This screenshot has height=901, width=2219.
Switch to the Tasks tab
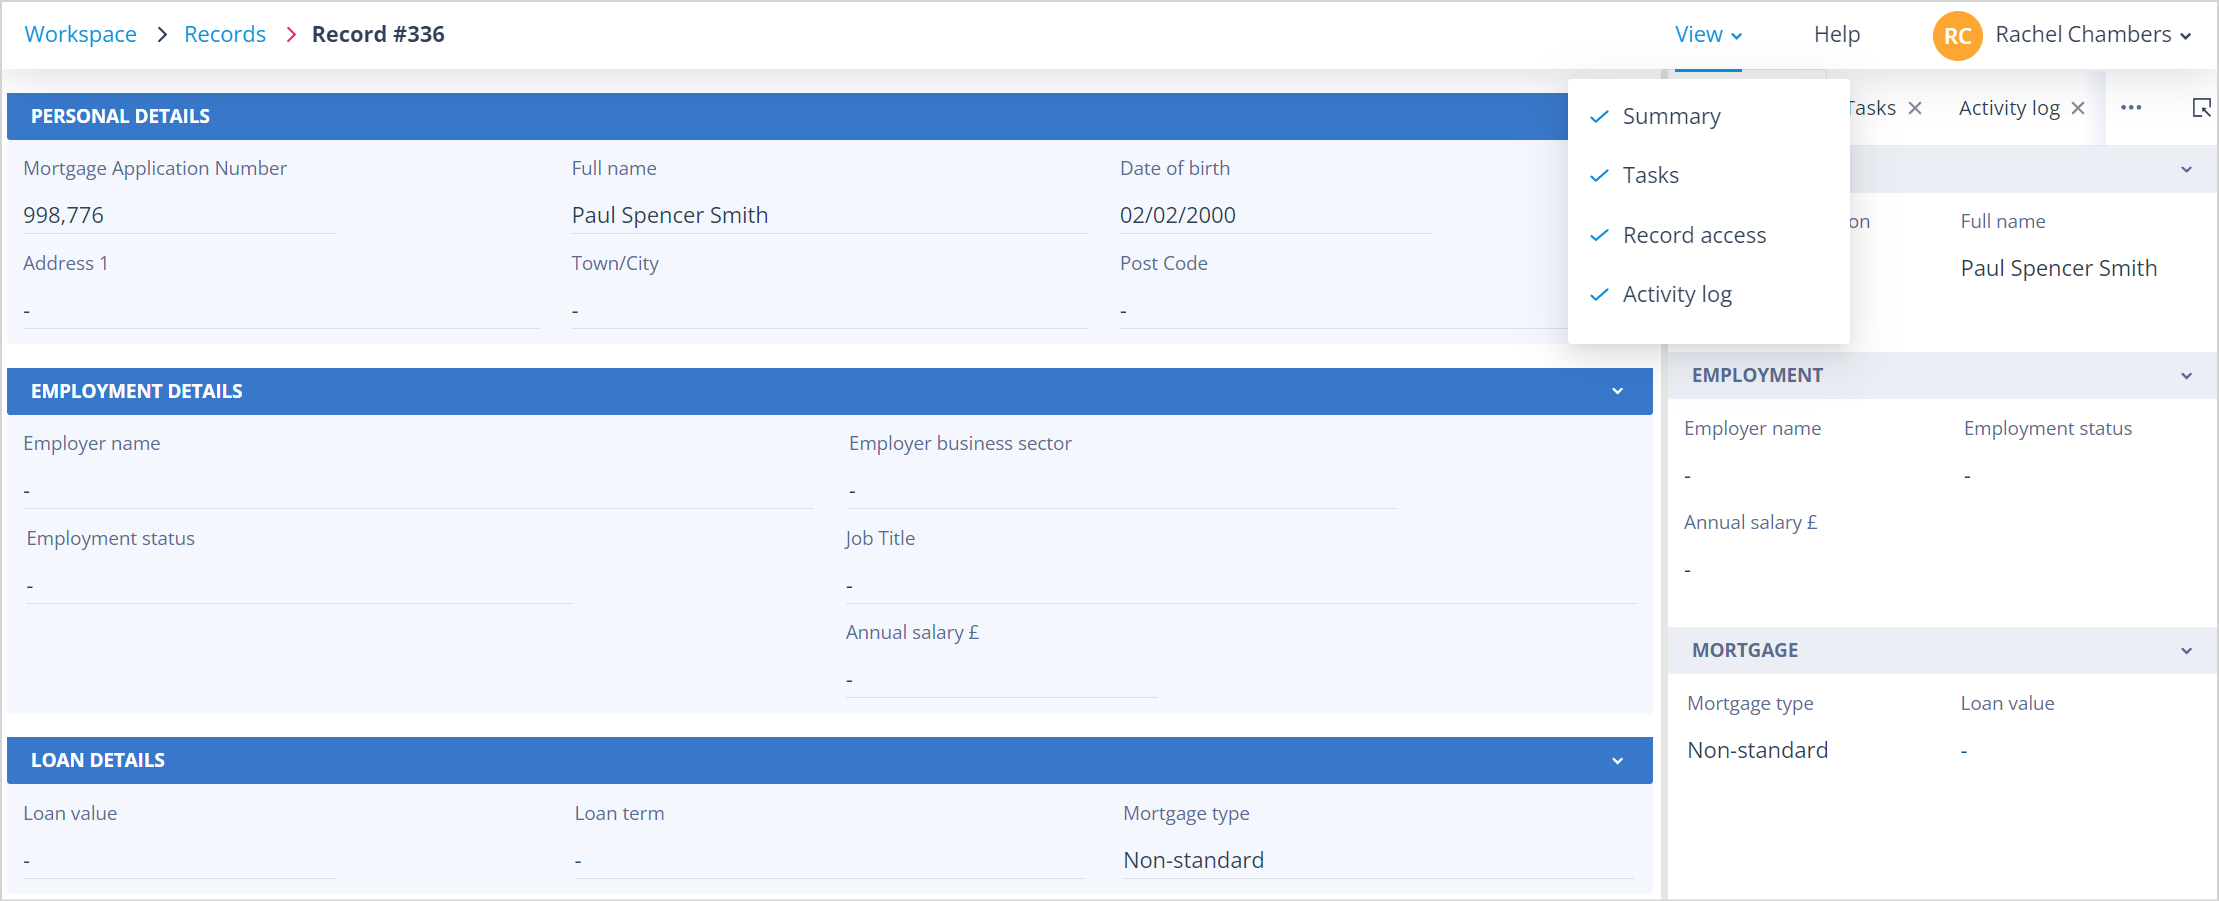pyautogui.click(x=1872, y=108)
